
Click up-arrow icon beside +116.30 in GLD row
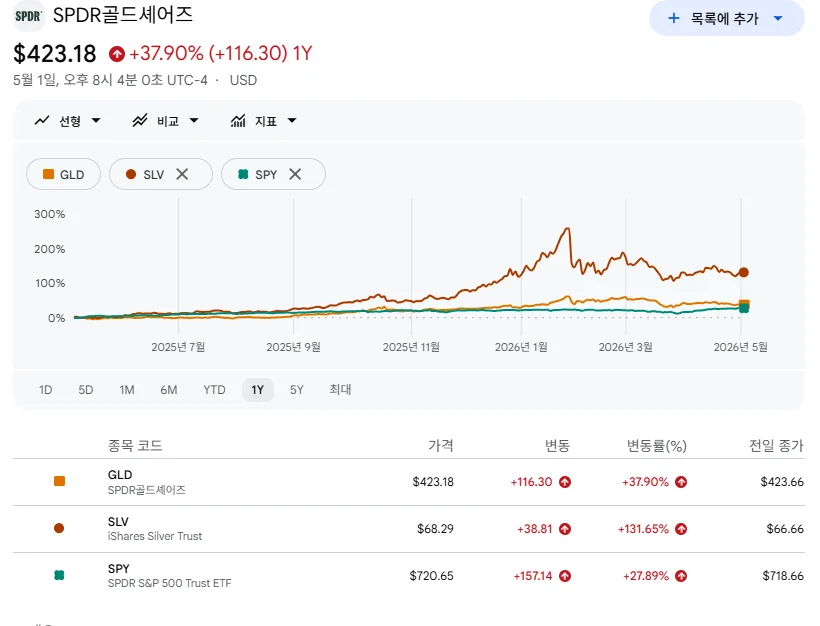[x=565, y=482]
